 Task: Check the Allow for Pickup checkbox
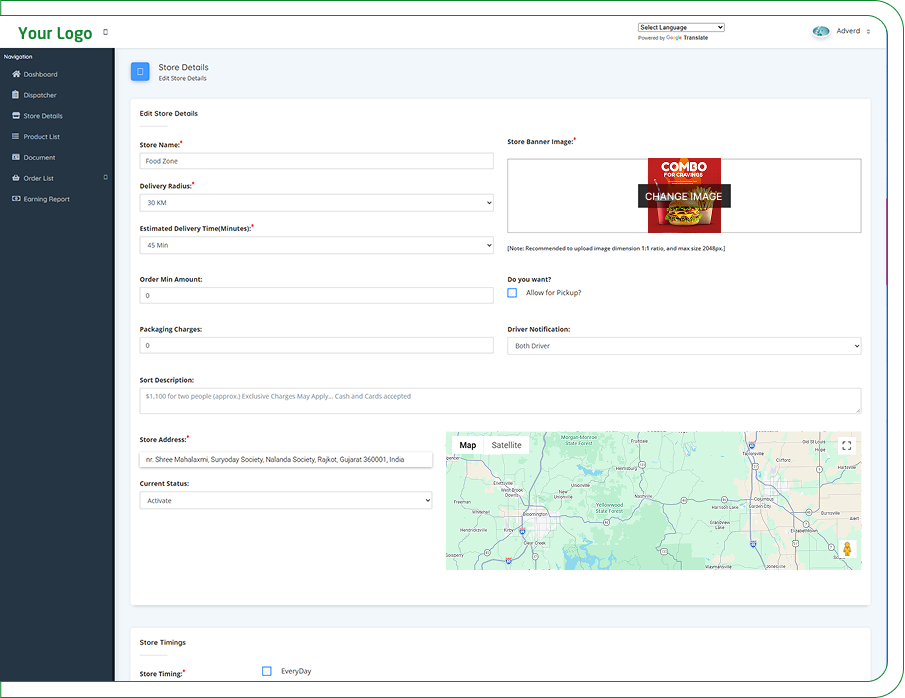point(512,293)
